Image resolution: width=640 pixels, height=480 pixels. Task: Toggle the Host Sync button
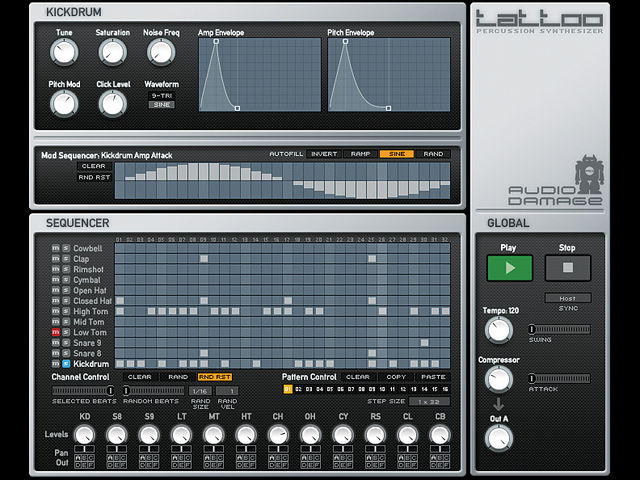click(x=568, y=298)
